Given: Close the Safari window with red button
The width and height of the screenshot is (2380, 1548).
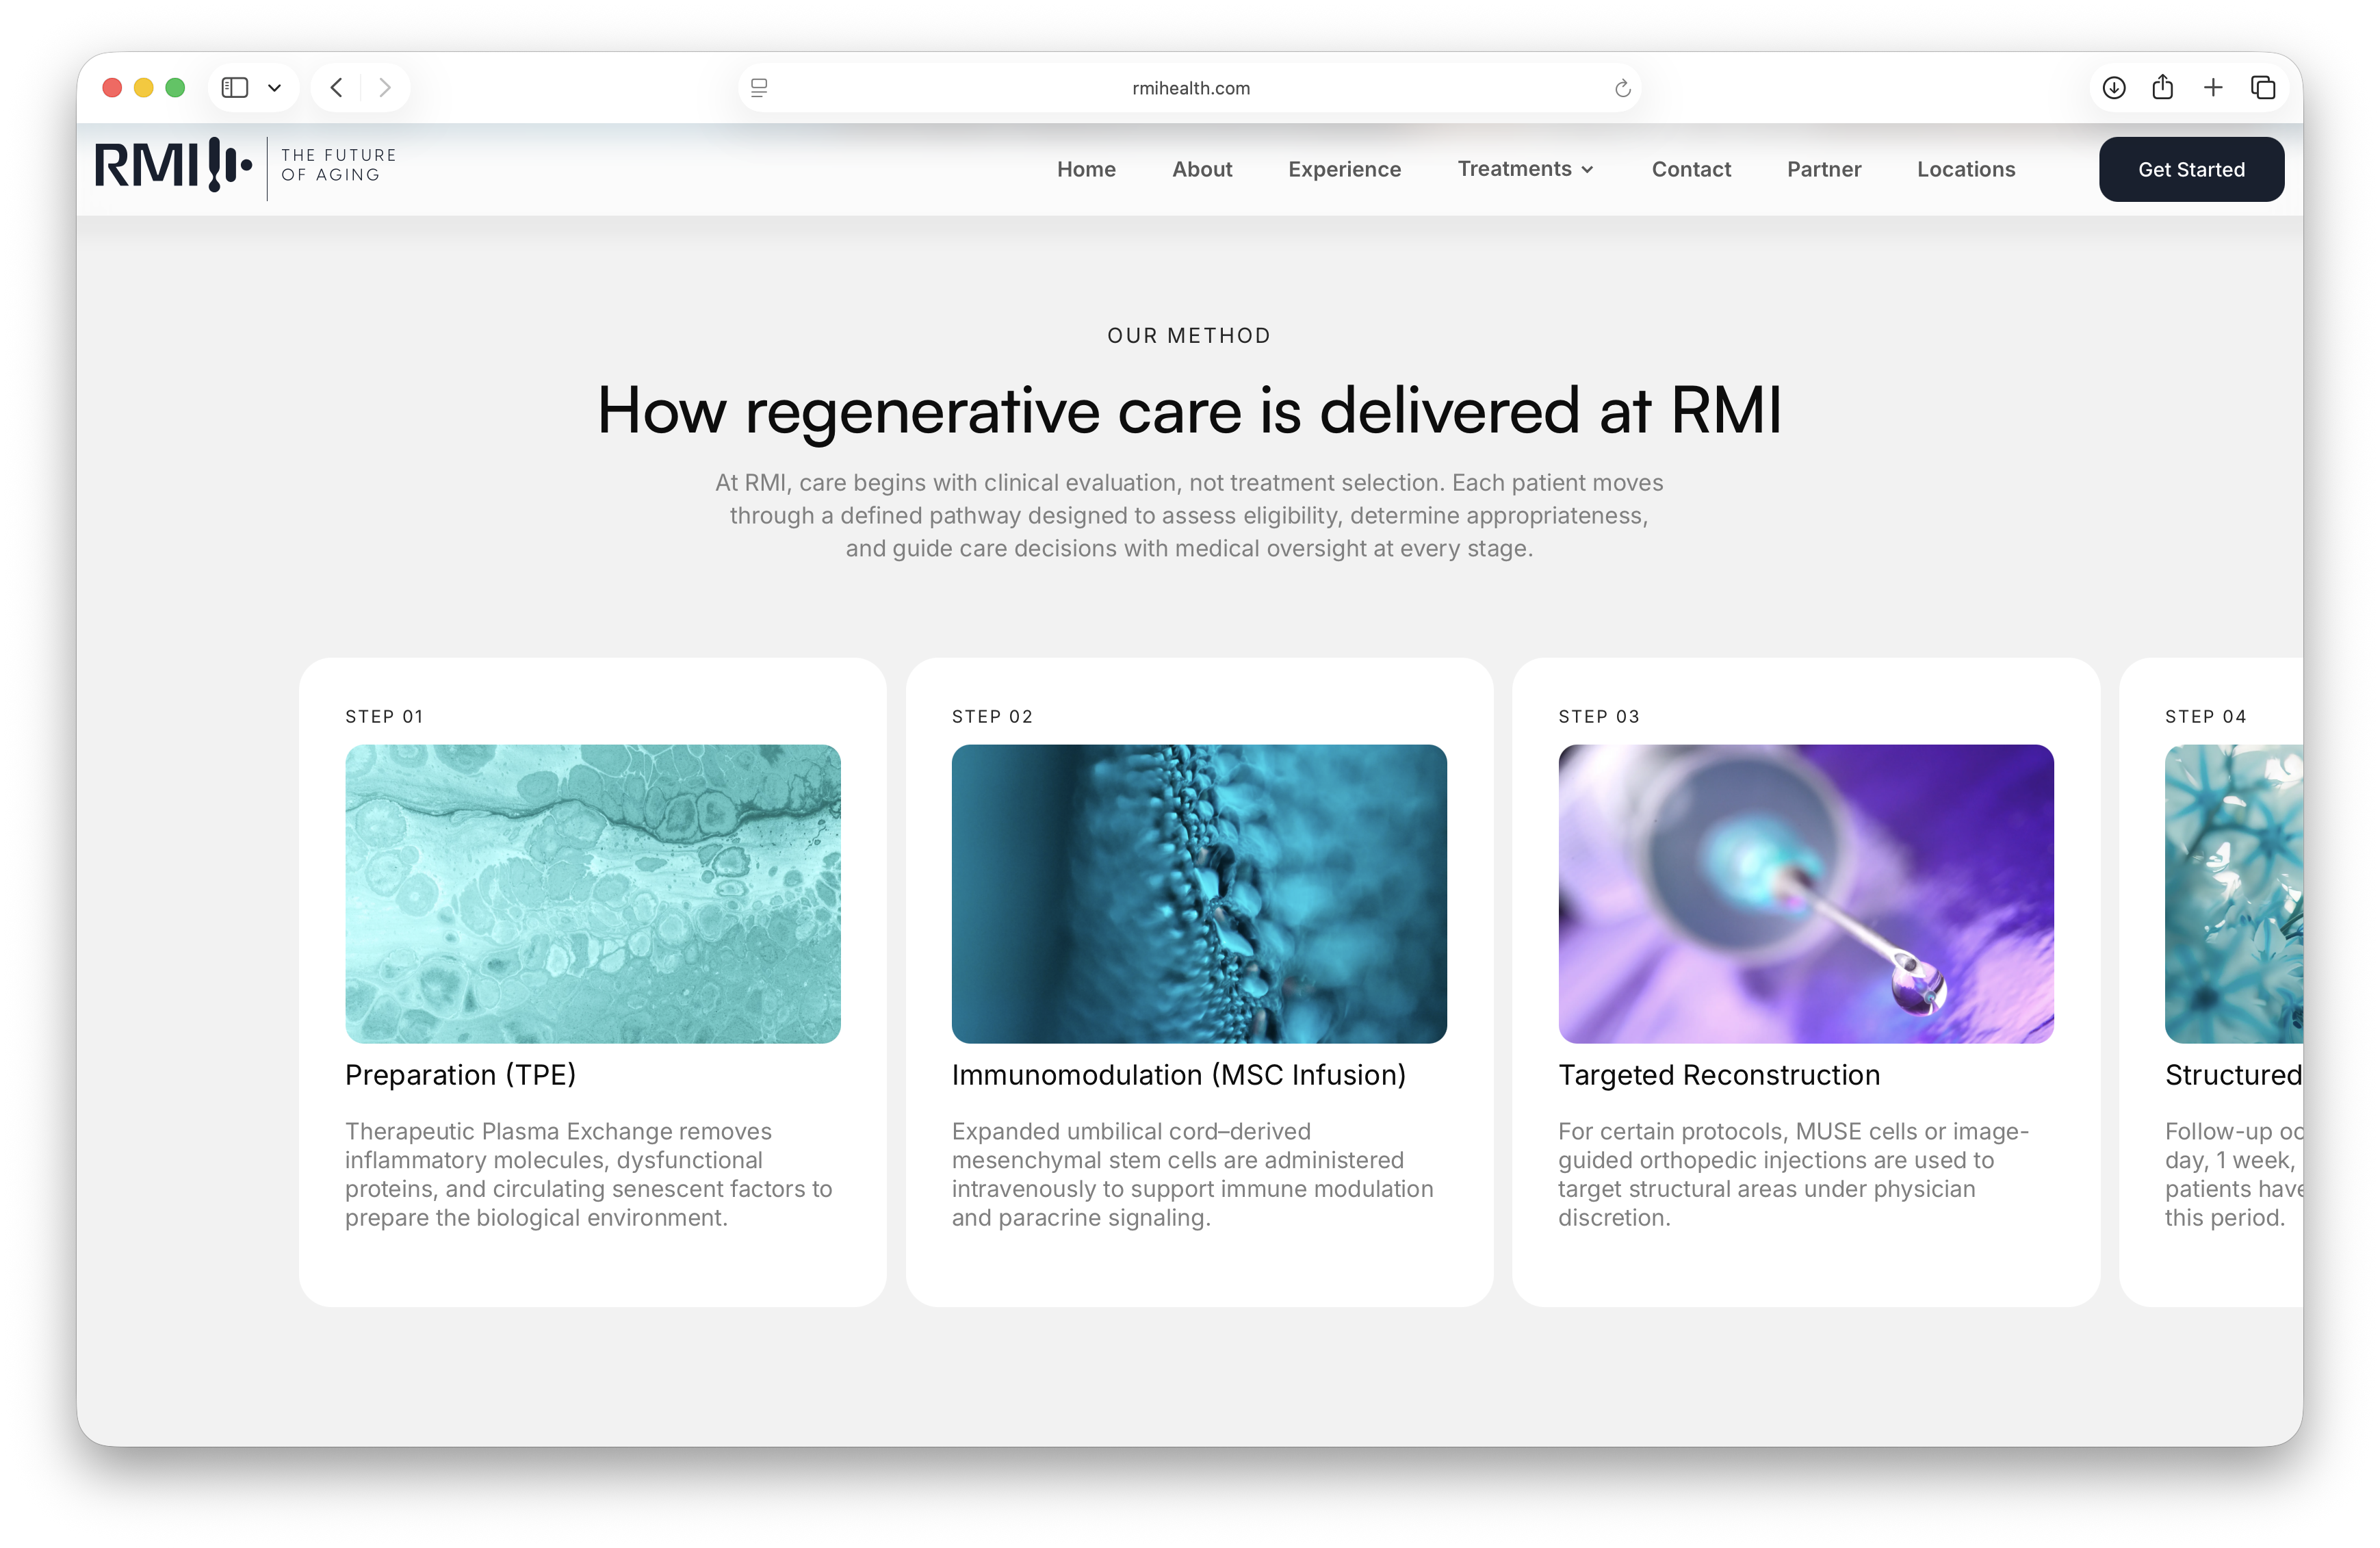Looking at the screenshot, I should click(112, 88).
